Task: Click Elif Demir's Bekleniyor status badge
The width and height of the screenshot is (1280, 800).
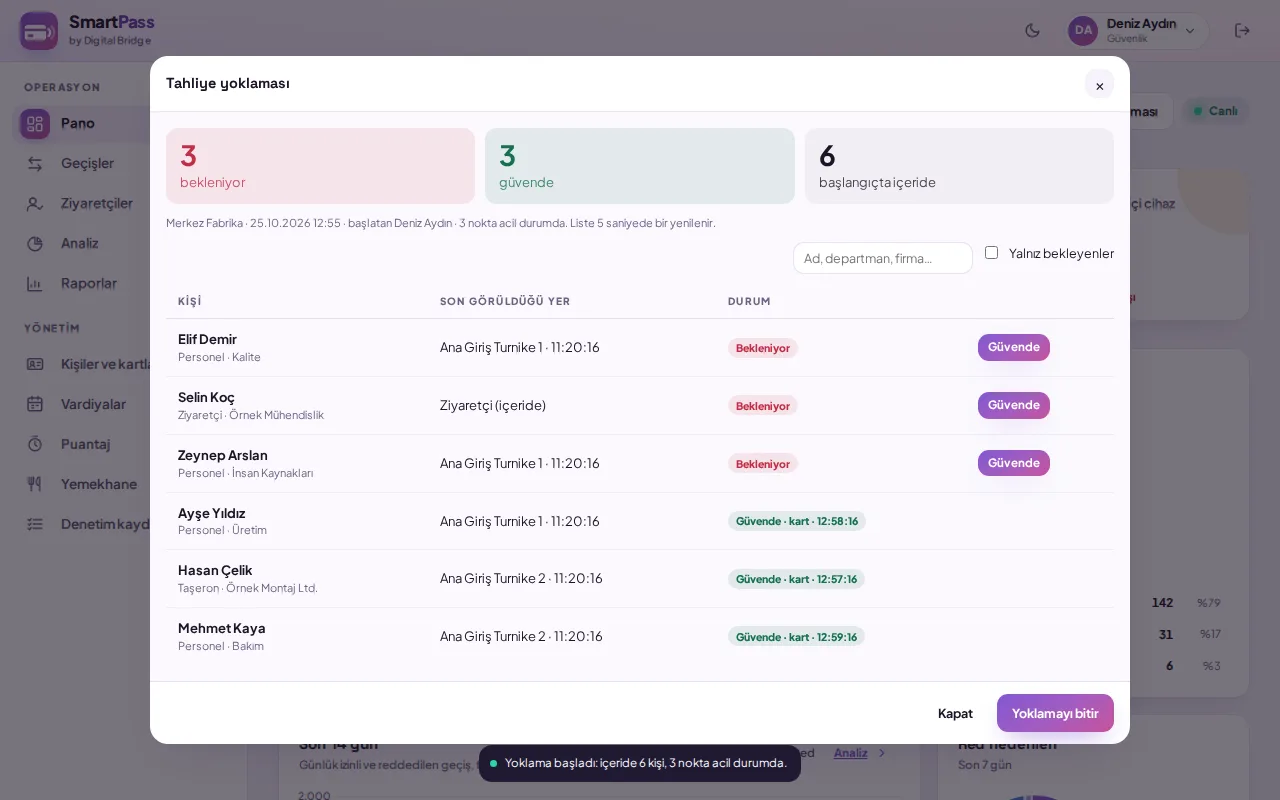Action: coord(763,348)
